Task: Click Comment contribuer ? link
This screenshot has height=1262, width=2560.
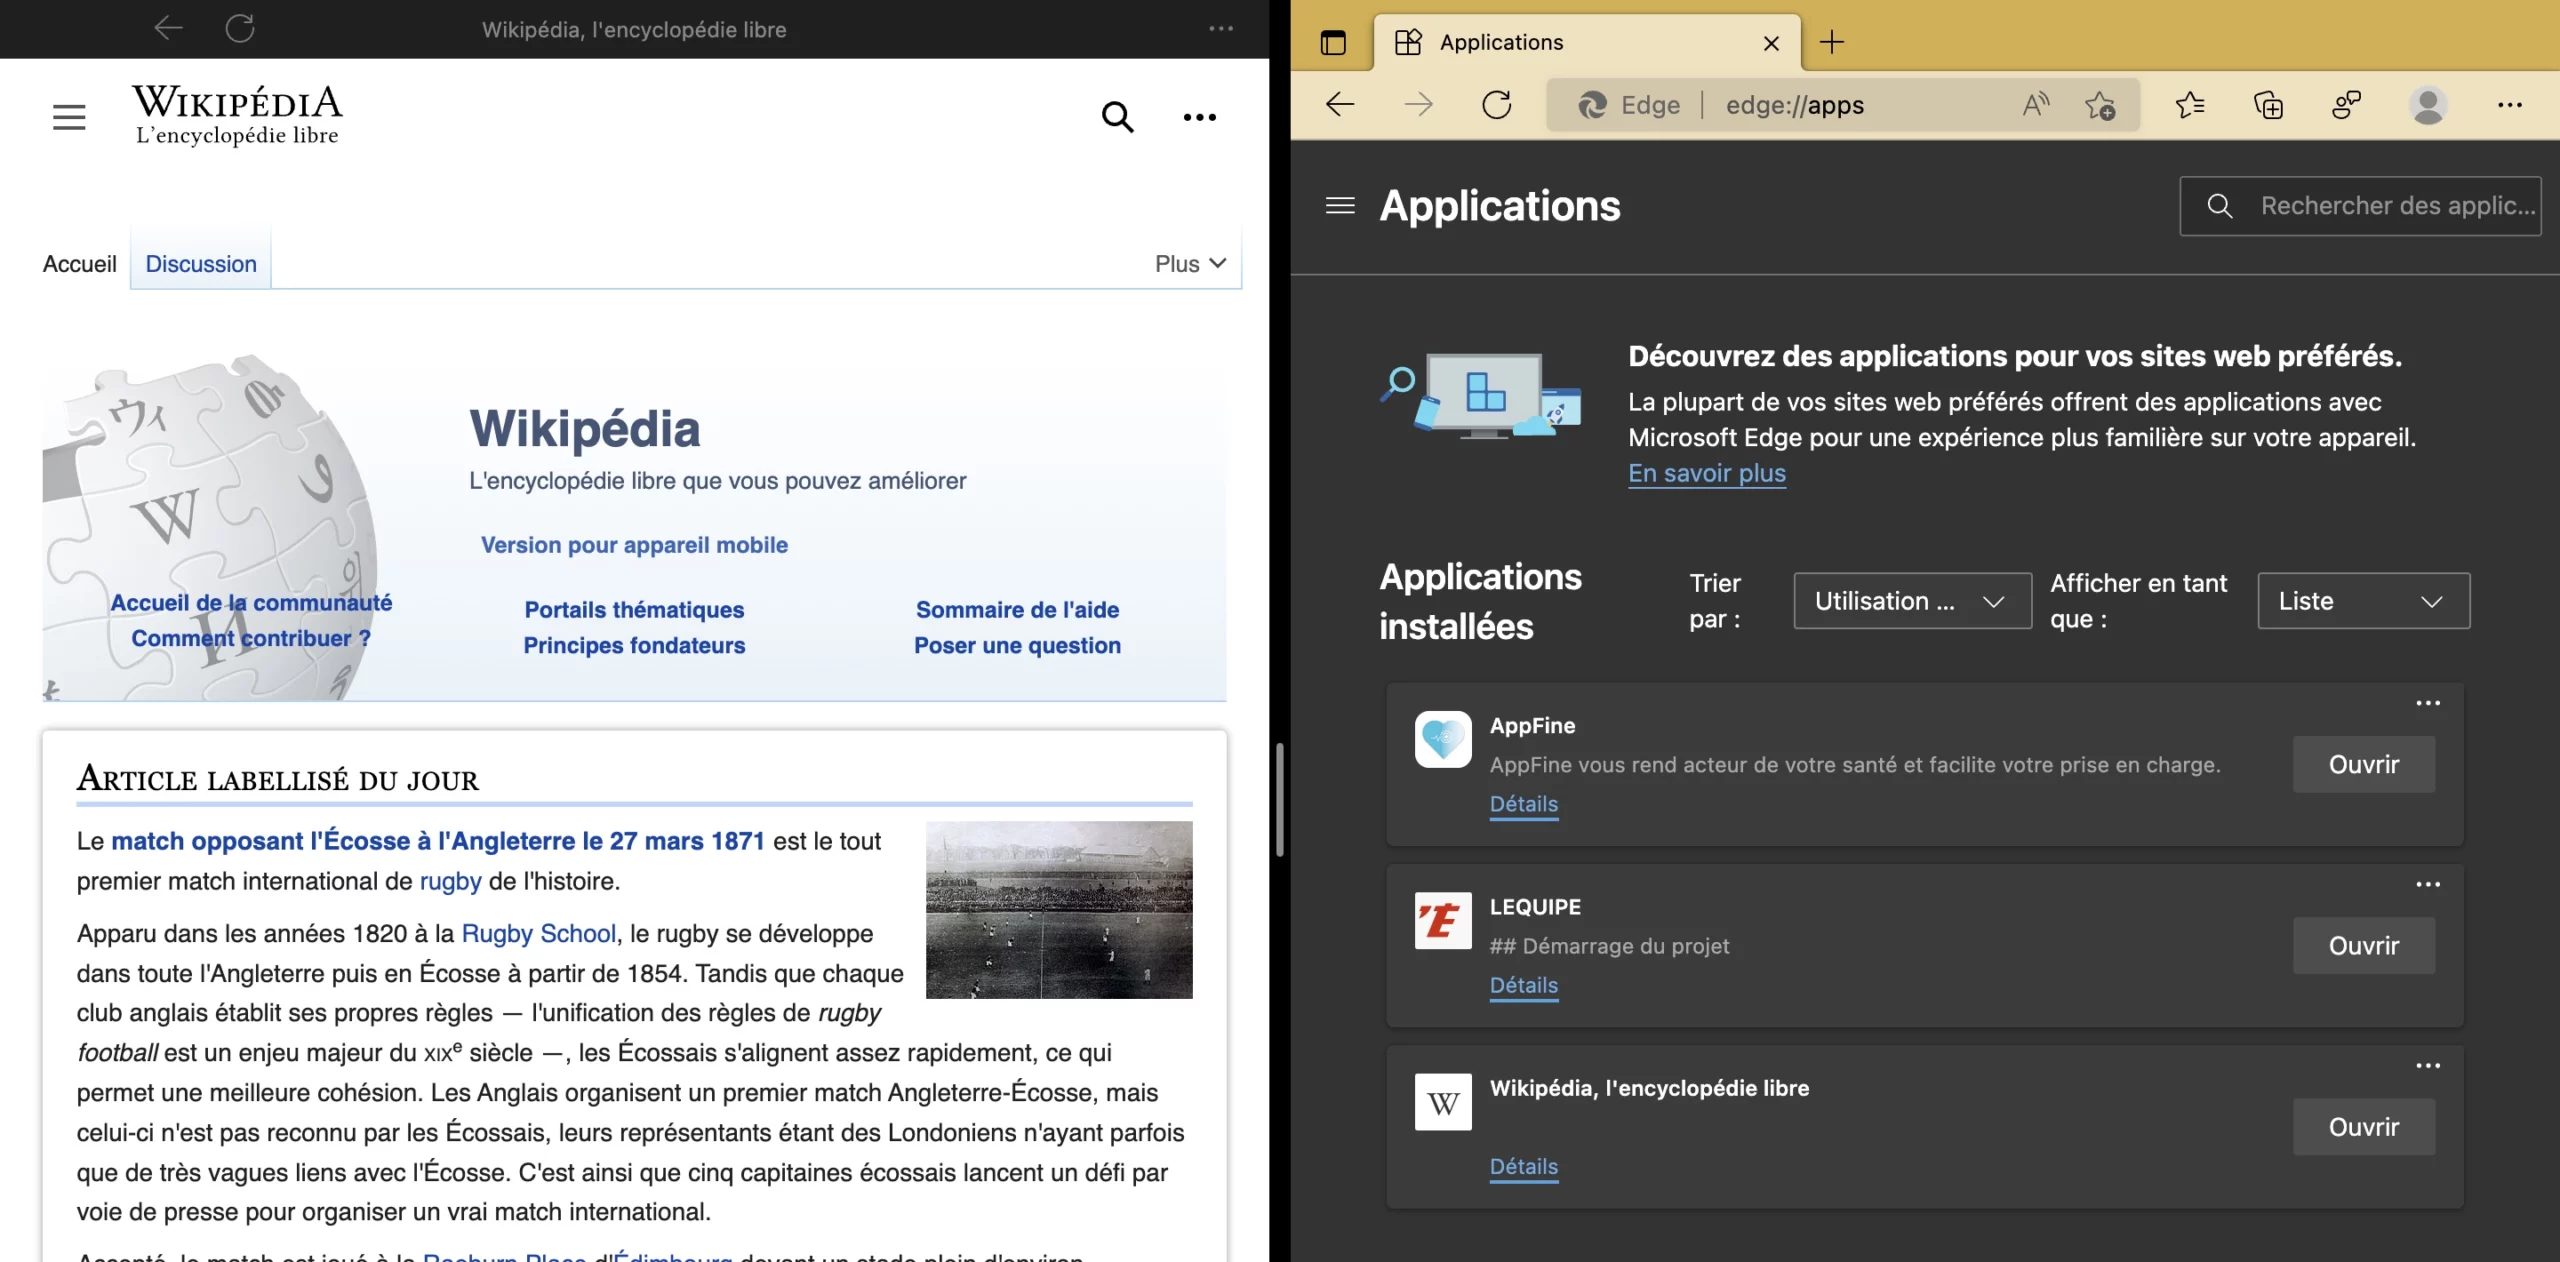Action: (251, 639)
